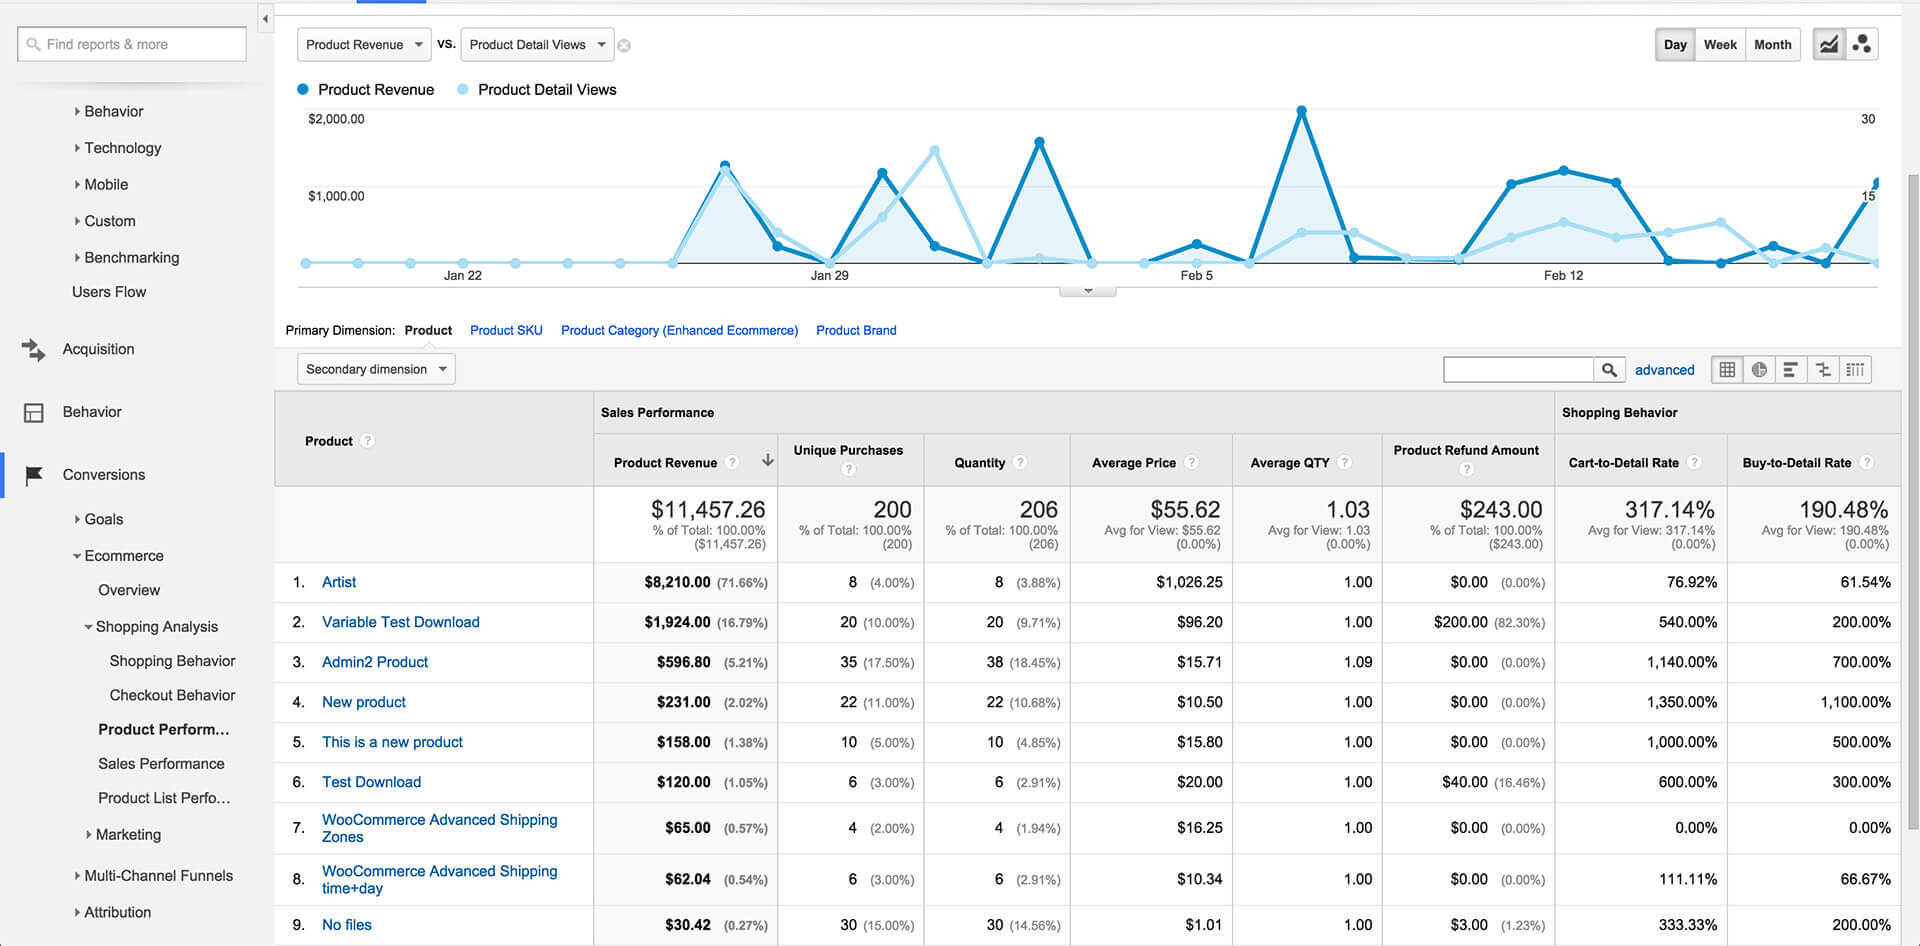Show help for Average QTY column

pos(1344,462)
